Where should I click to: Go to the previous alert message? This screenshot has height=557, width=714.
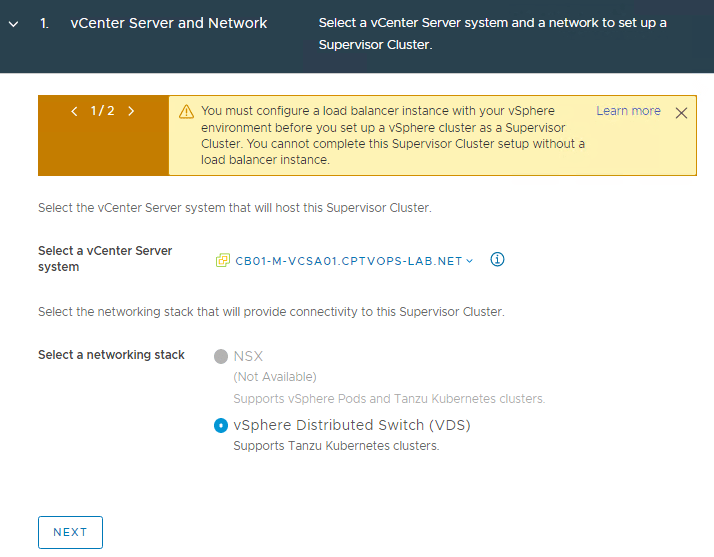click(x=74, y=111)
